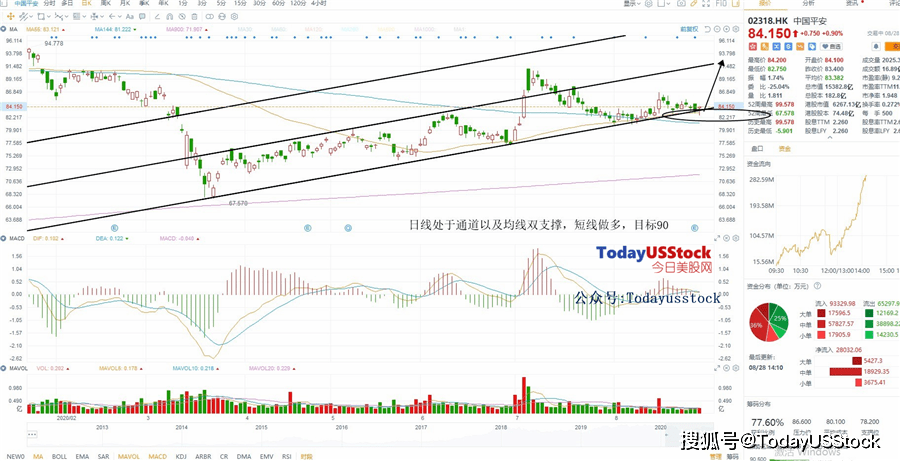Open the layout square dropdown in top bar
This screenshot has width=900, height=461.
coord(665,3)
